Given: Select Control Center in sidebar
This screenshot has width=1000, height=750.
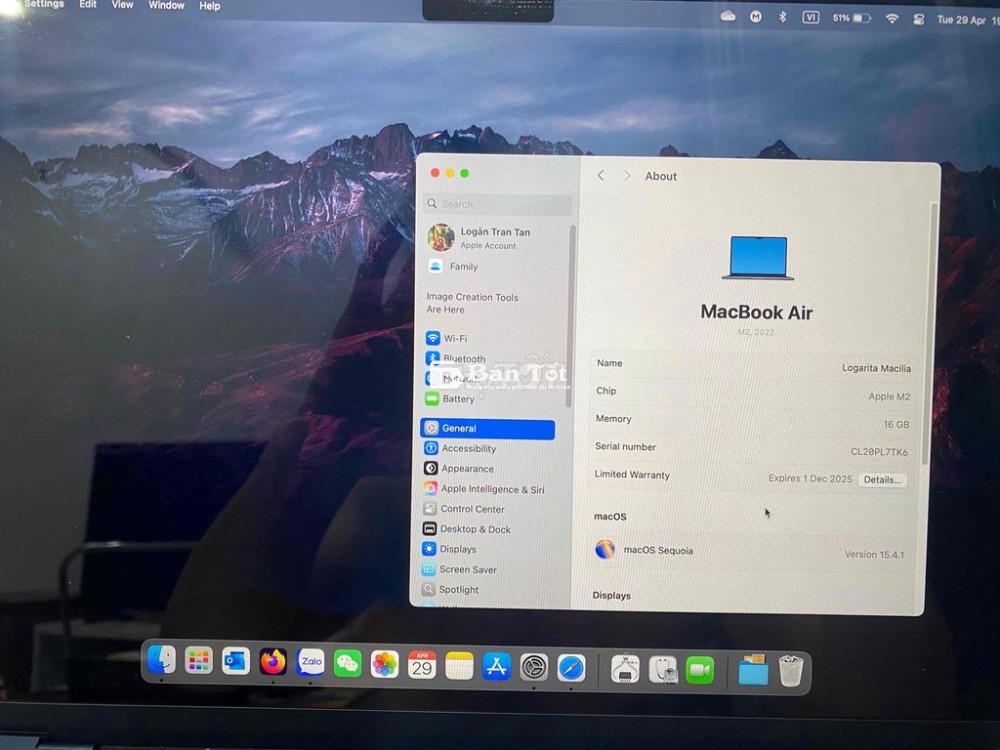Looking at the screenshot, I should pyautogui.click(x=464, y=509).
